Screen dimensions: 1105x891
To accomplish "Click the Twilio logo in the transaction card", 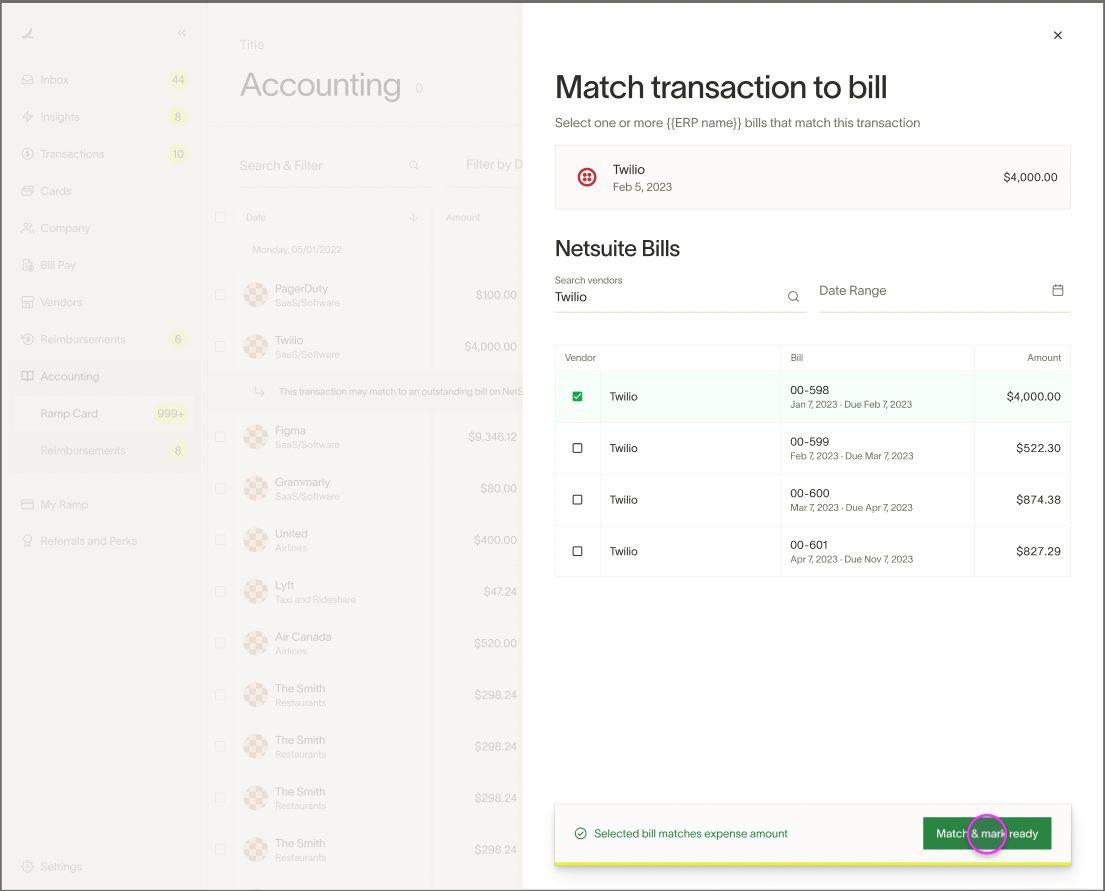I will [587, 177].
